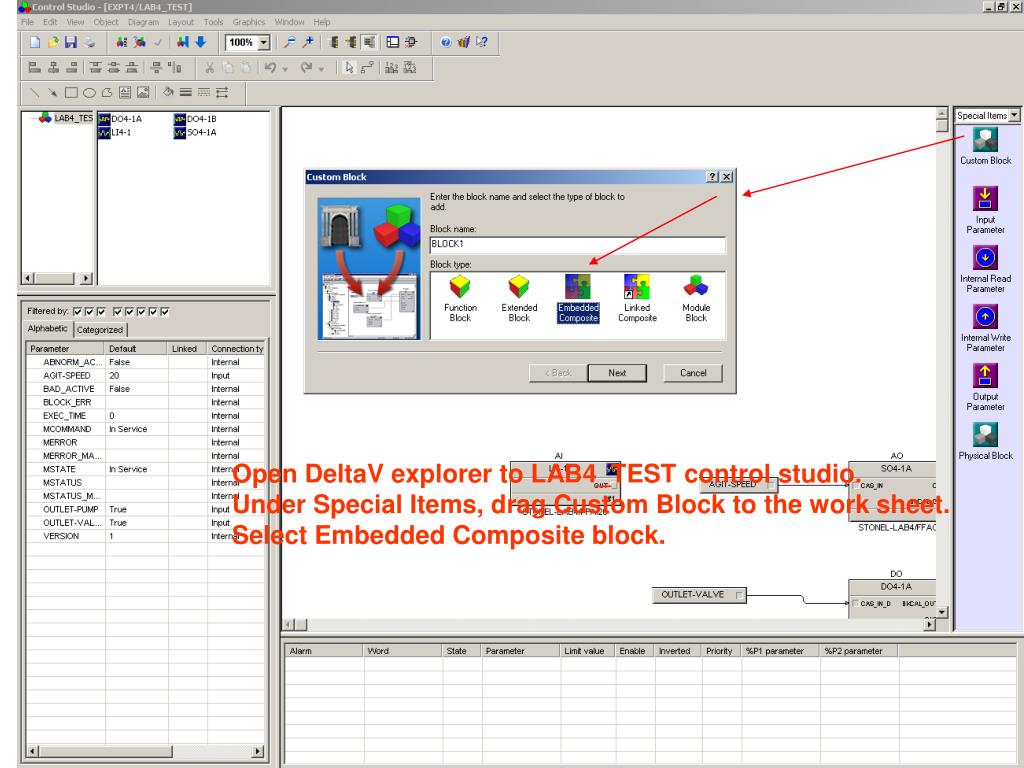Select the AGIT-SPEED parameter row
Viewport: 1024px width, 768px height.
[146, 376]
